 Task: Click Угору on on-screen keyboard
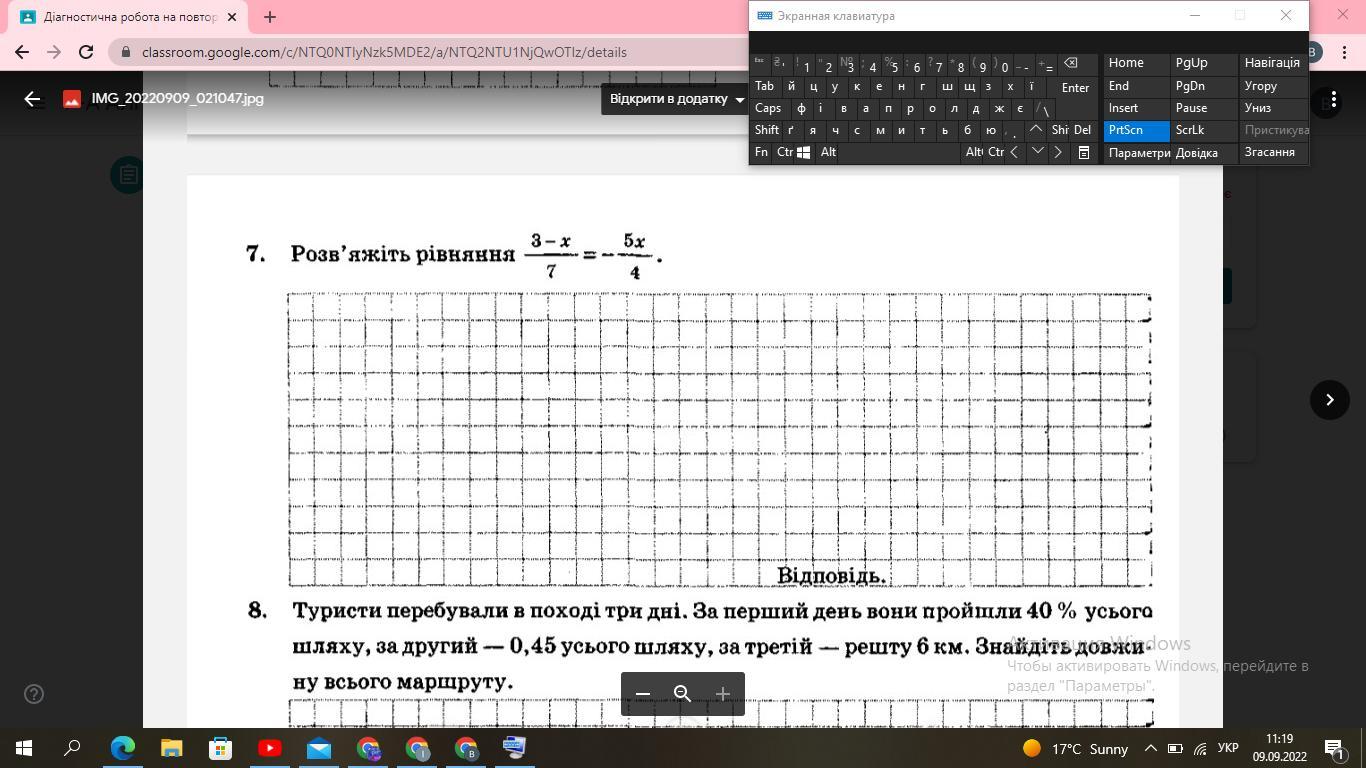click(x=1272, y=86)
